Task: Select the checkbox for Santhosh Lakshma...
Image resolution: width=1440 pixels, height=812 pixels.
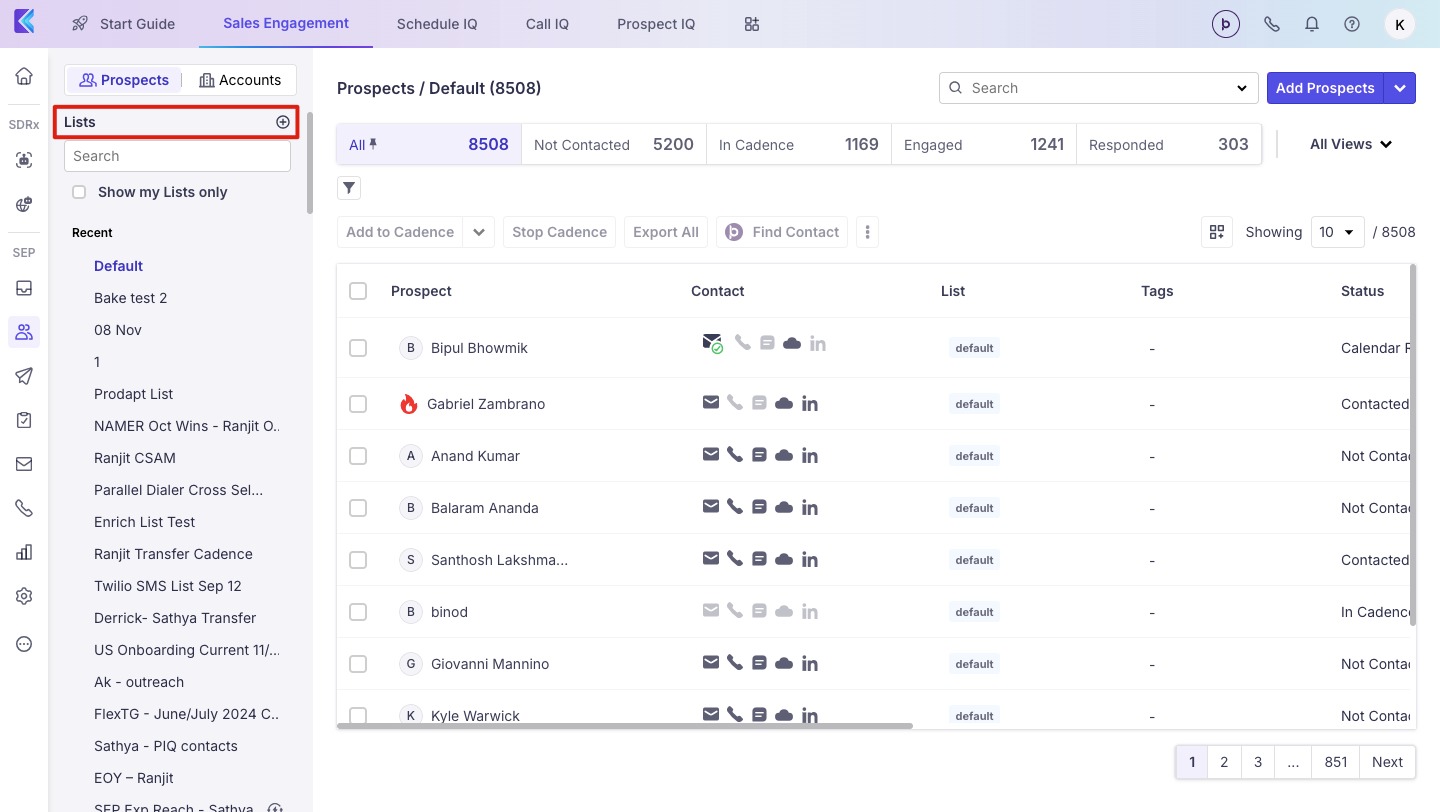Action: 358,560
